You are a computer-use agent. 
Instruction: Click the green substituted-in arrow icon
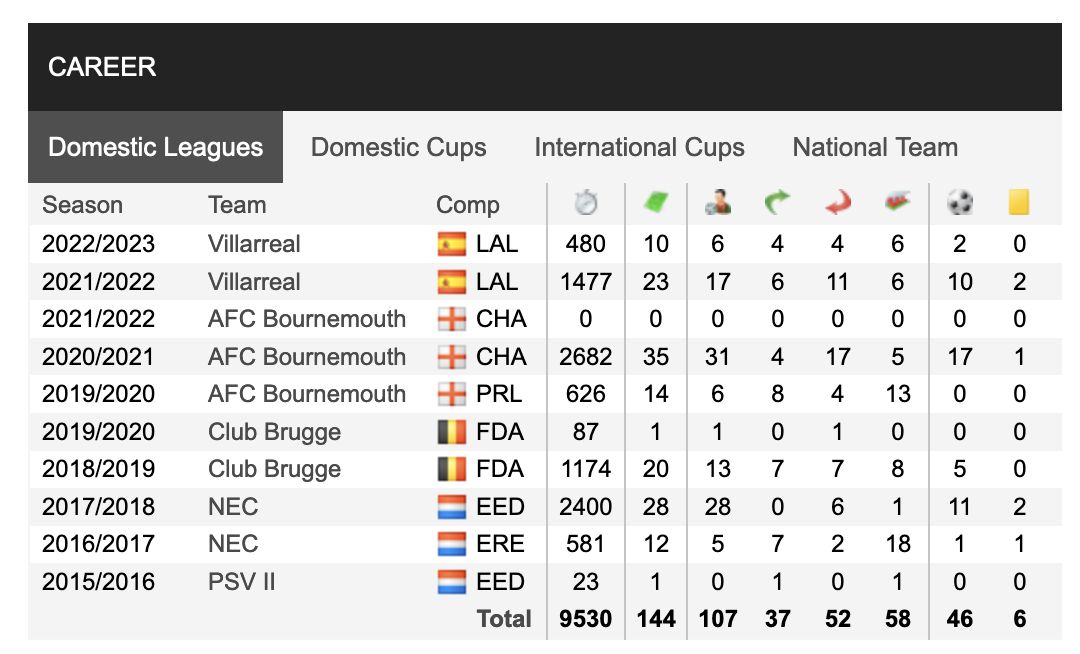pyautogui.click(x=778, y=202)
